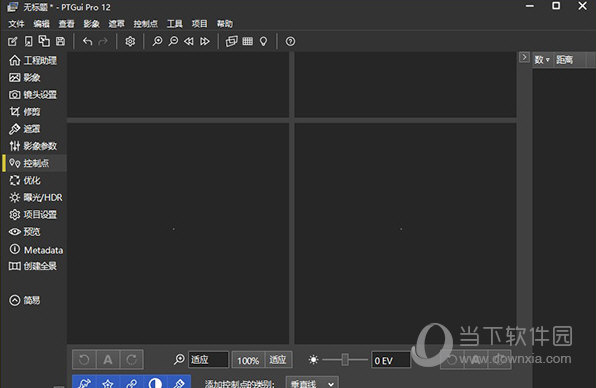Click the zoom in magnifier icon

pyautogui.click(x=157, y=41)
